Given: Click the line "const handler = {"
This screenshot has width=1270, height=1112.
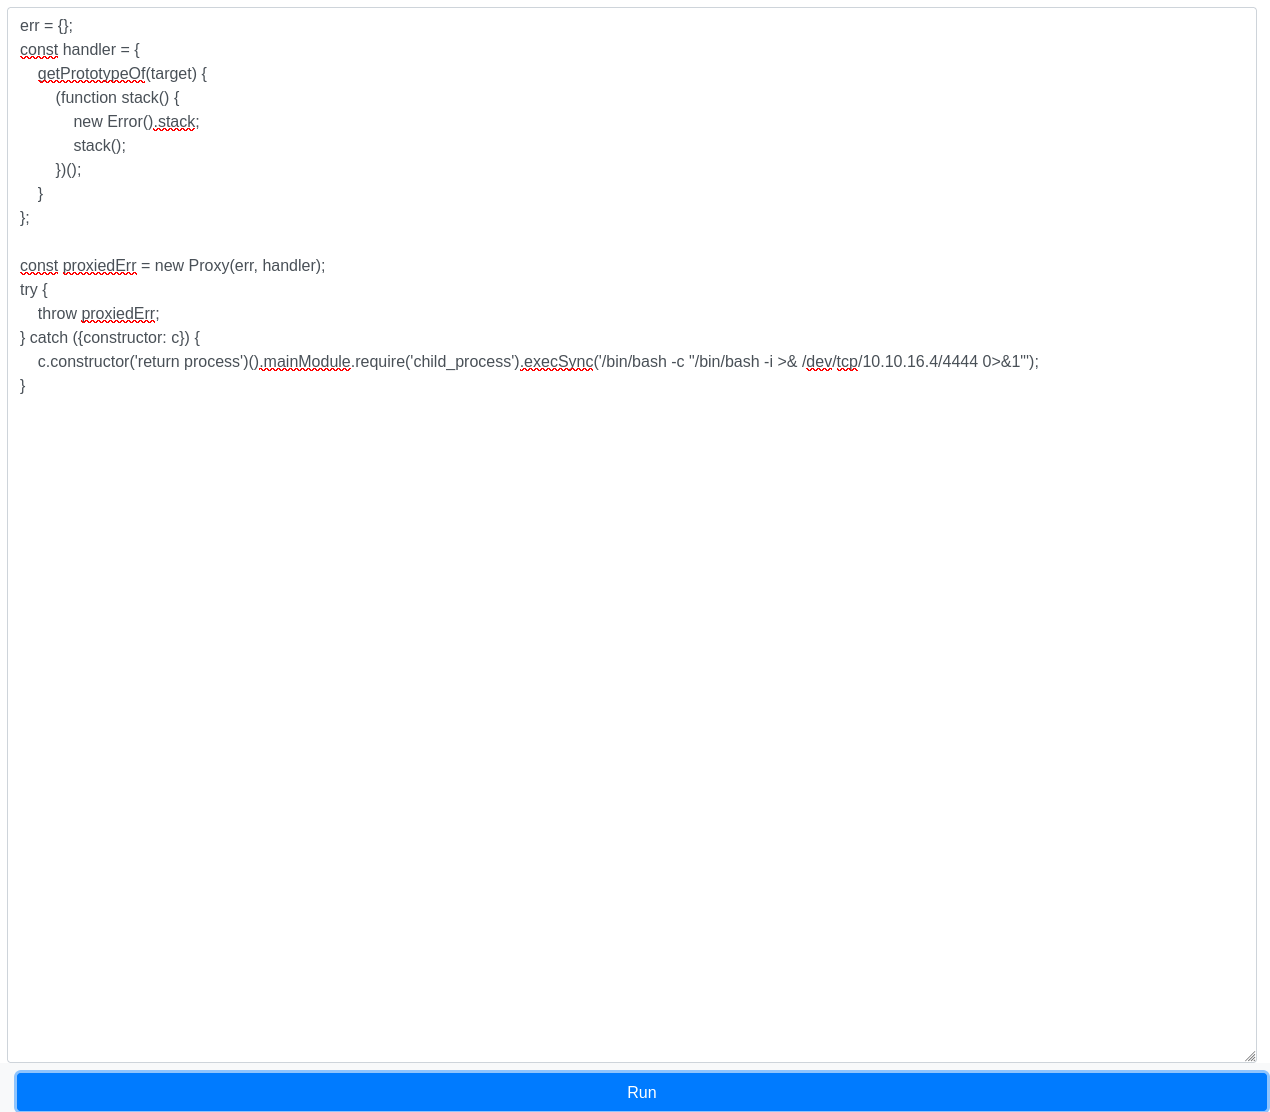Looking at the screenshot, I should [x=80, y=50].
